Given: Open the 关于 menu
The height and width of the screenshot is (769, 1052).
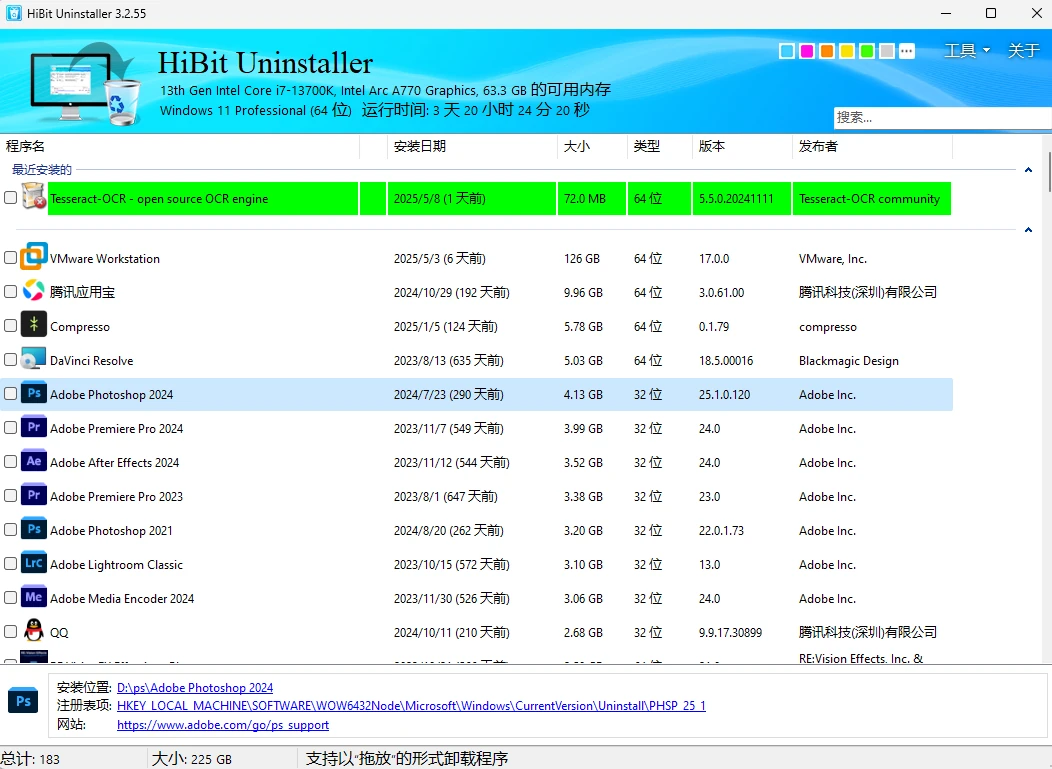Looking at the screenshot, I should coord(1023,51).
